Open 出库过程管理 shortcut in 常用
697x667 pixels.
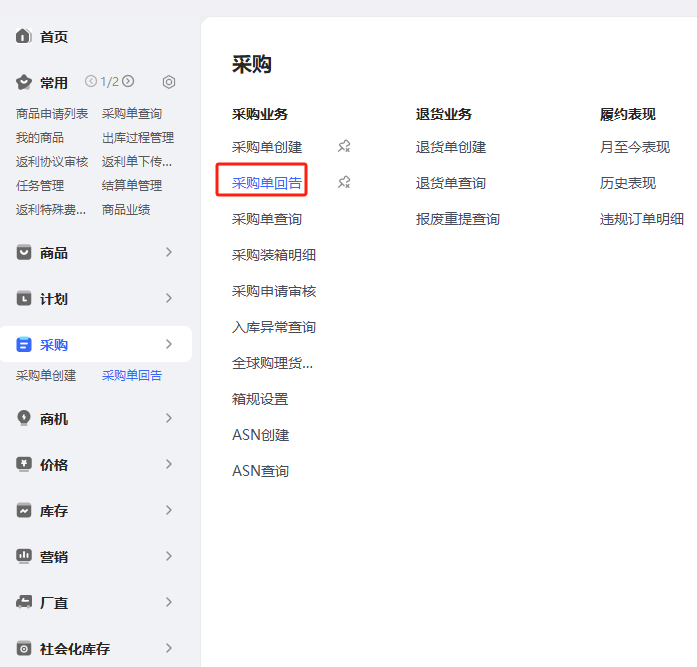tap(137, 137)
